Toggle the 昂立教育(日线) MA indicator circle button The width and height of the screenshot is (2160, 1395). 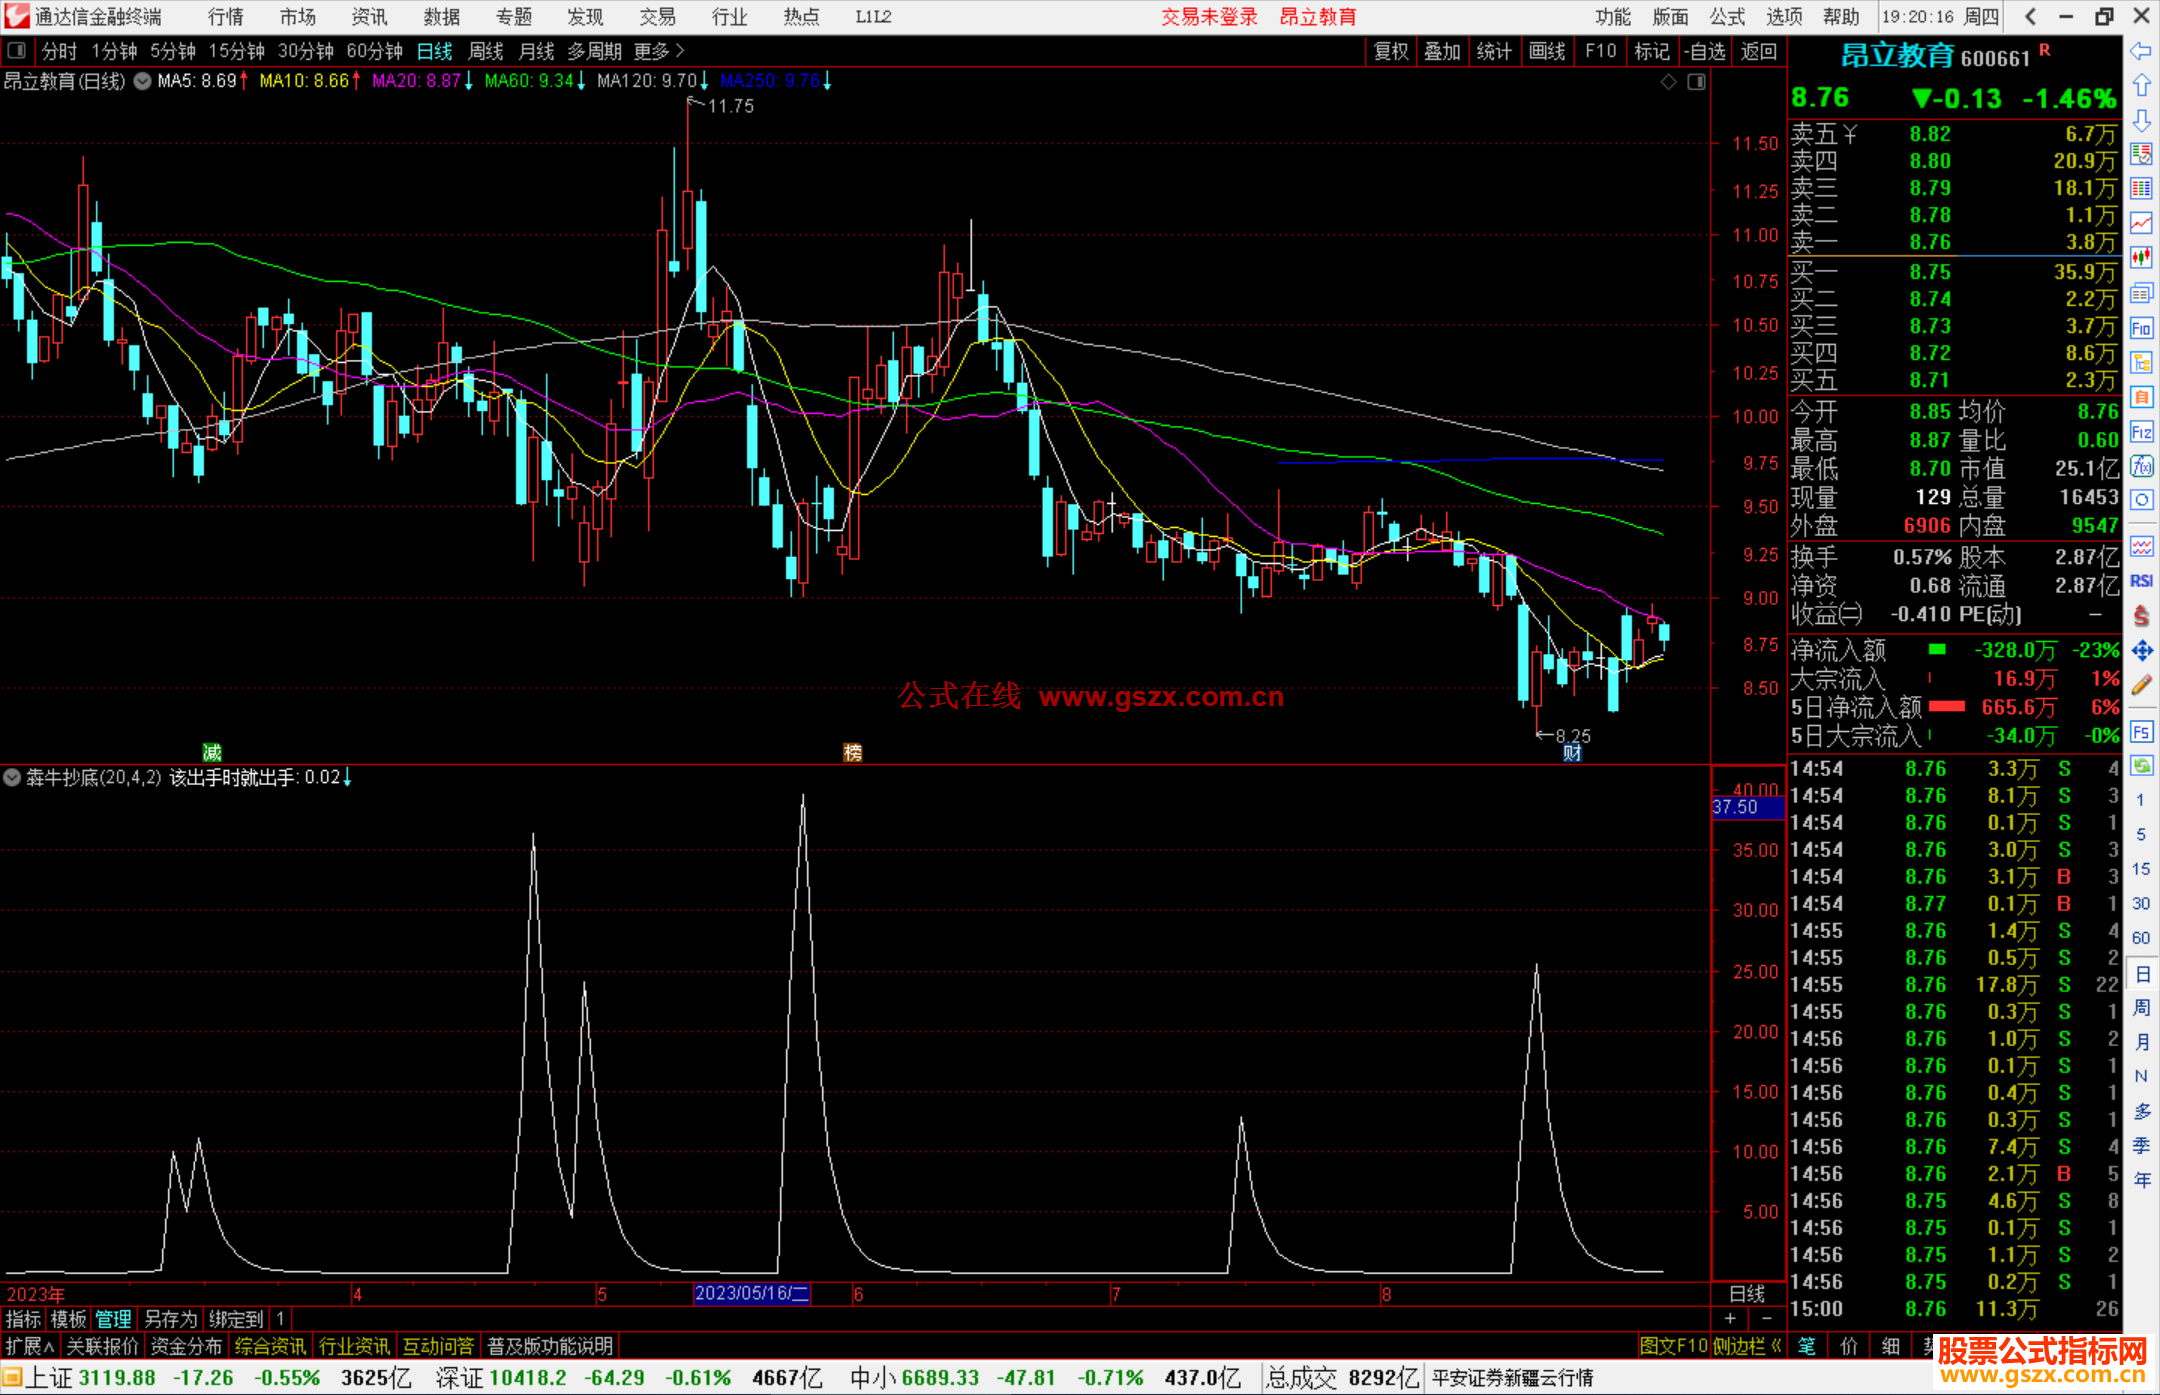[x=143, y=81]
